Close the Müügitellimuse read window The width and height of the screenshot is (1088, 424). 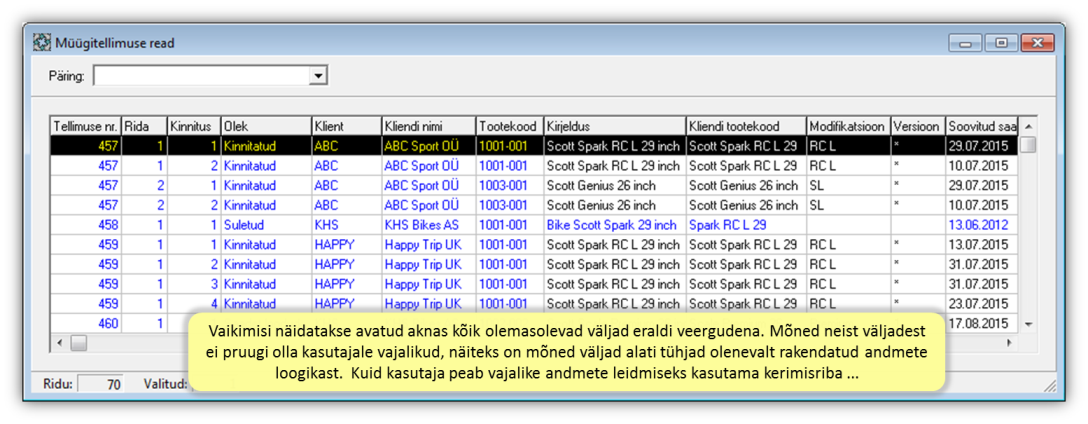tap(1038, 43)
